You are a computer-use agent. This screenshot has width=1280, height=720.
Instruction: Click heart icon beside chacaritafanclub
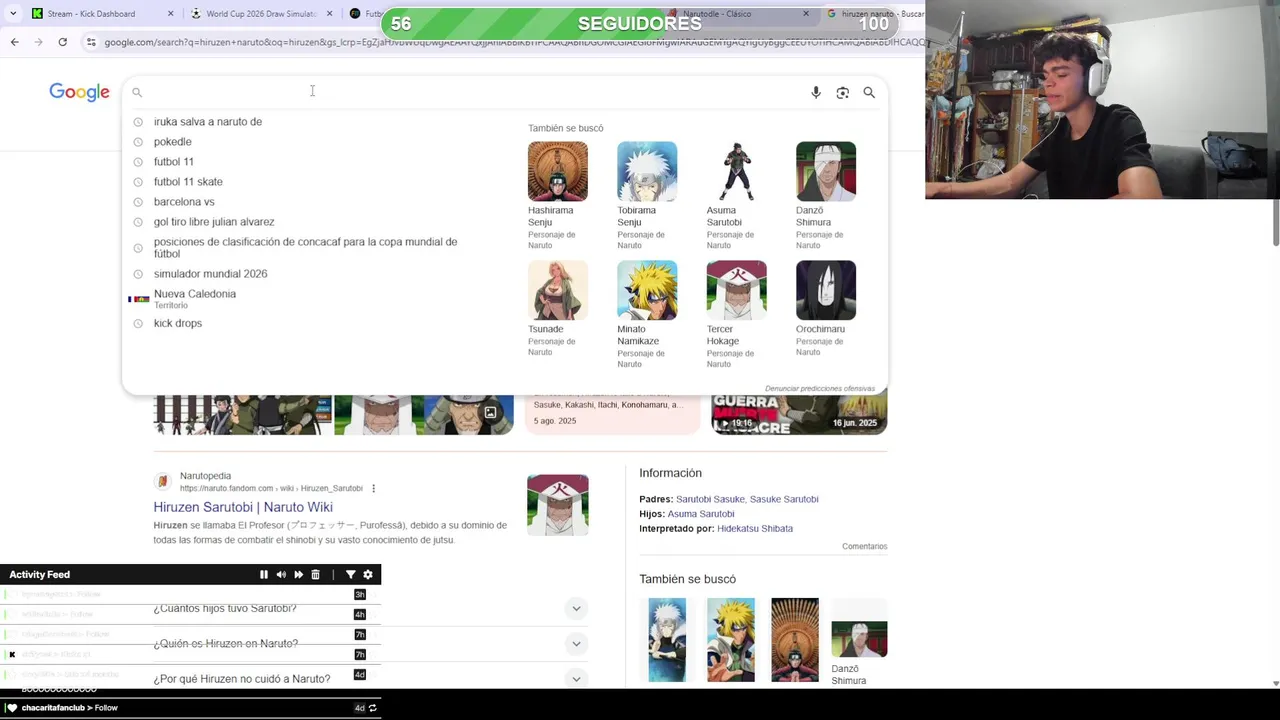pos(12,708)
